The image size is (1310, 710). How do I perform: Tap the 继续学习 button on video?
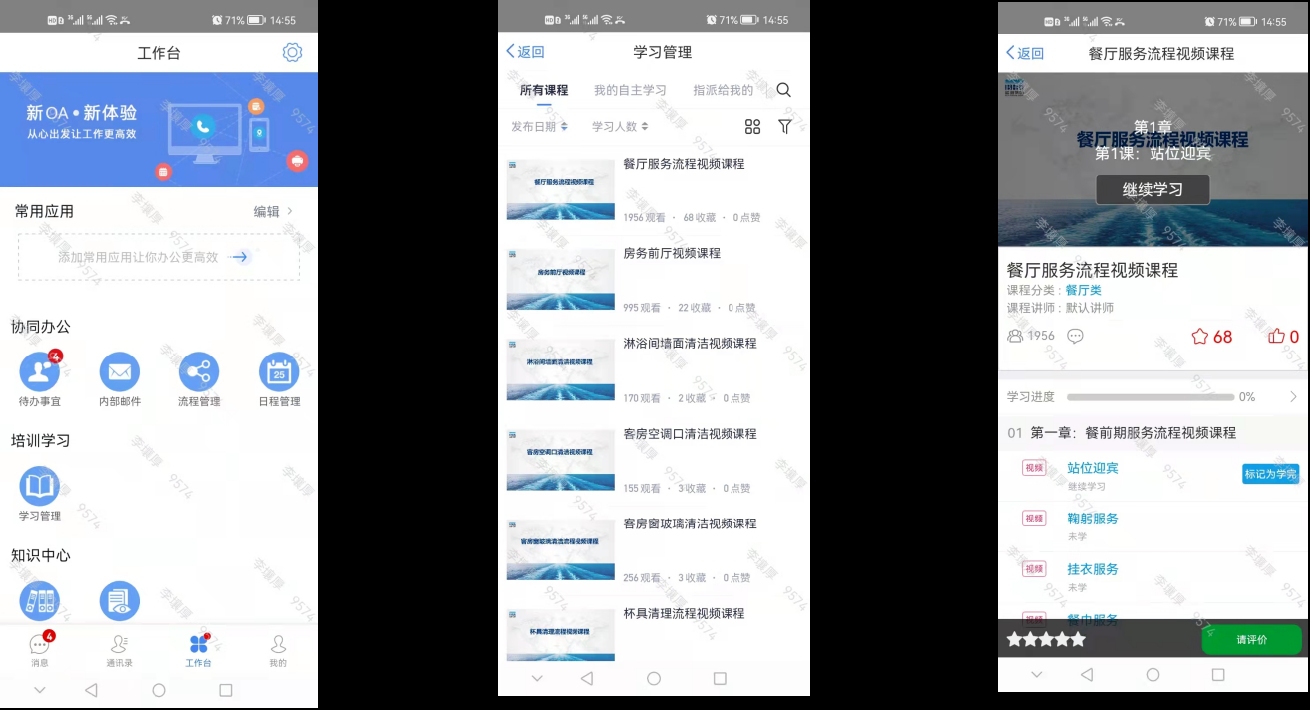pos(1153,190)
